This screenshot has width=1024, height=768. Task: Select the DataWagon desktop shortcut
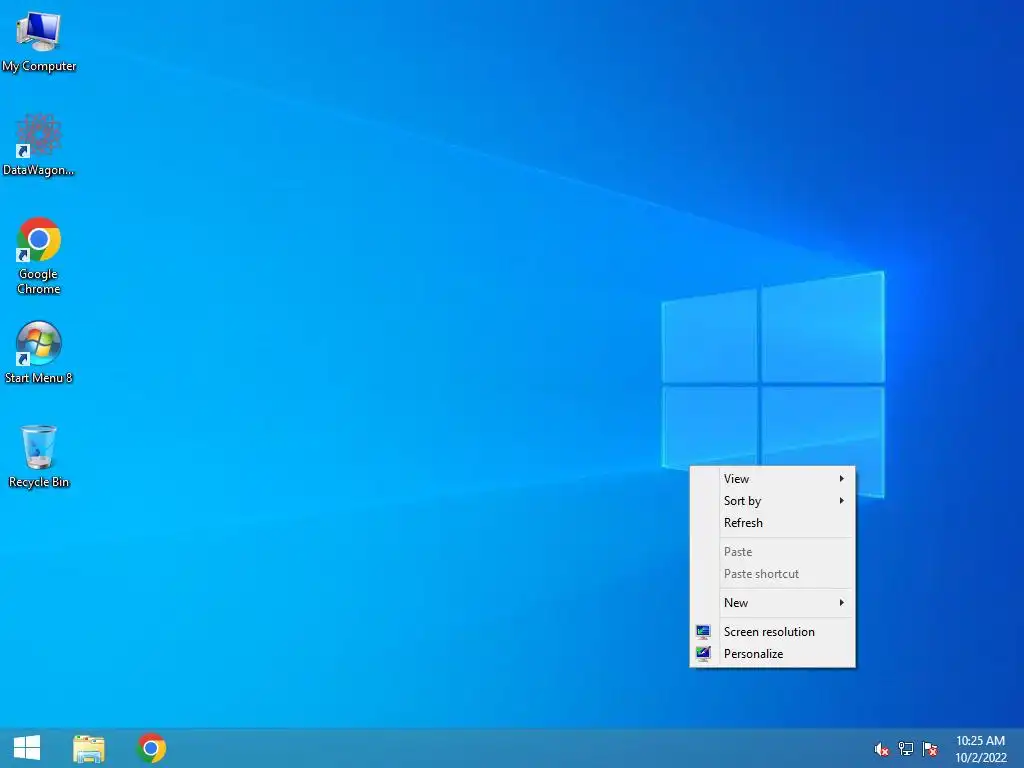pos(39,146)
